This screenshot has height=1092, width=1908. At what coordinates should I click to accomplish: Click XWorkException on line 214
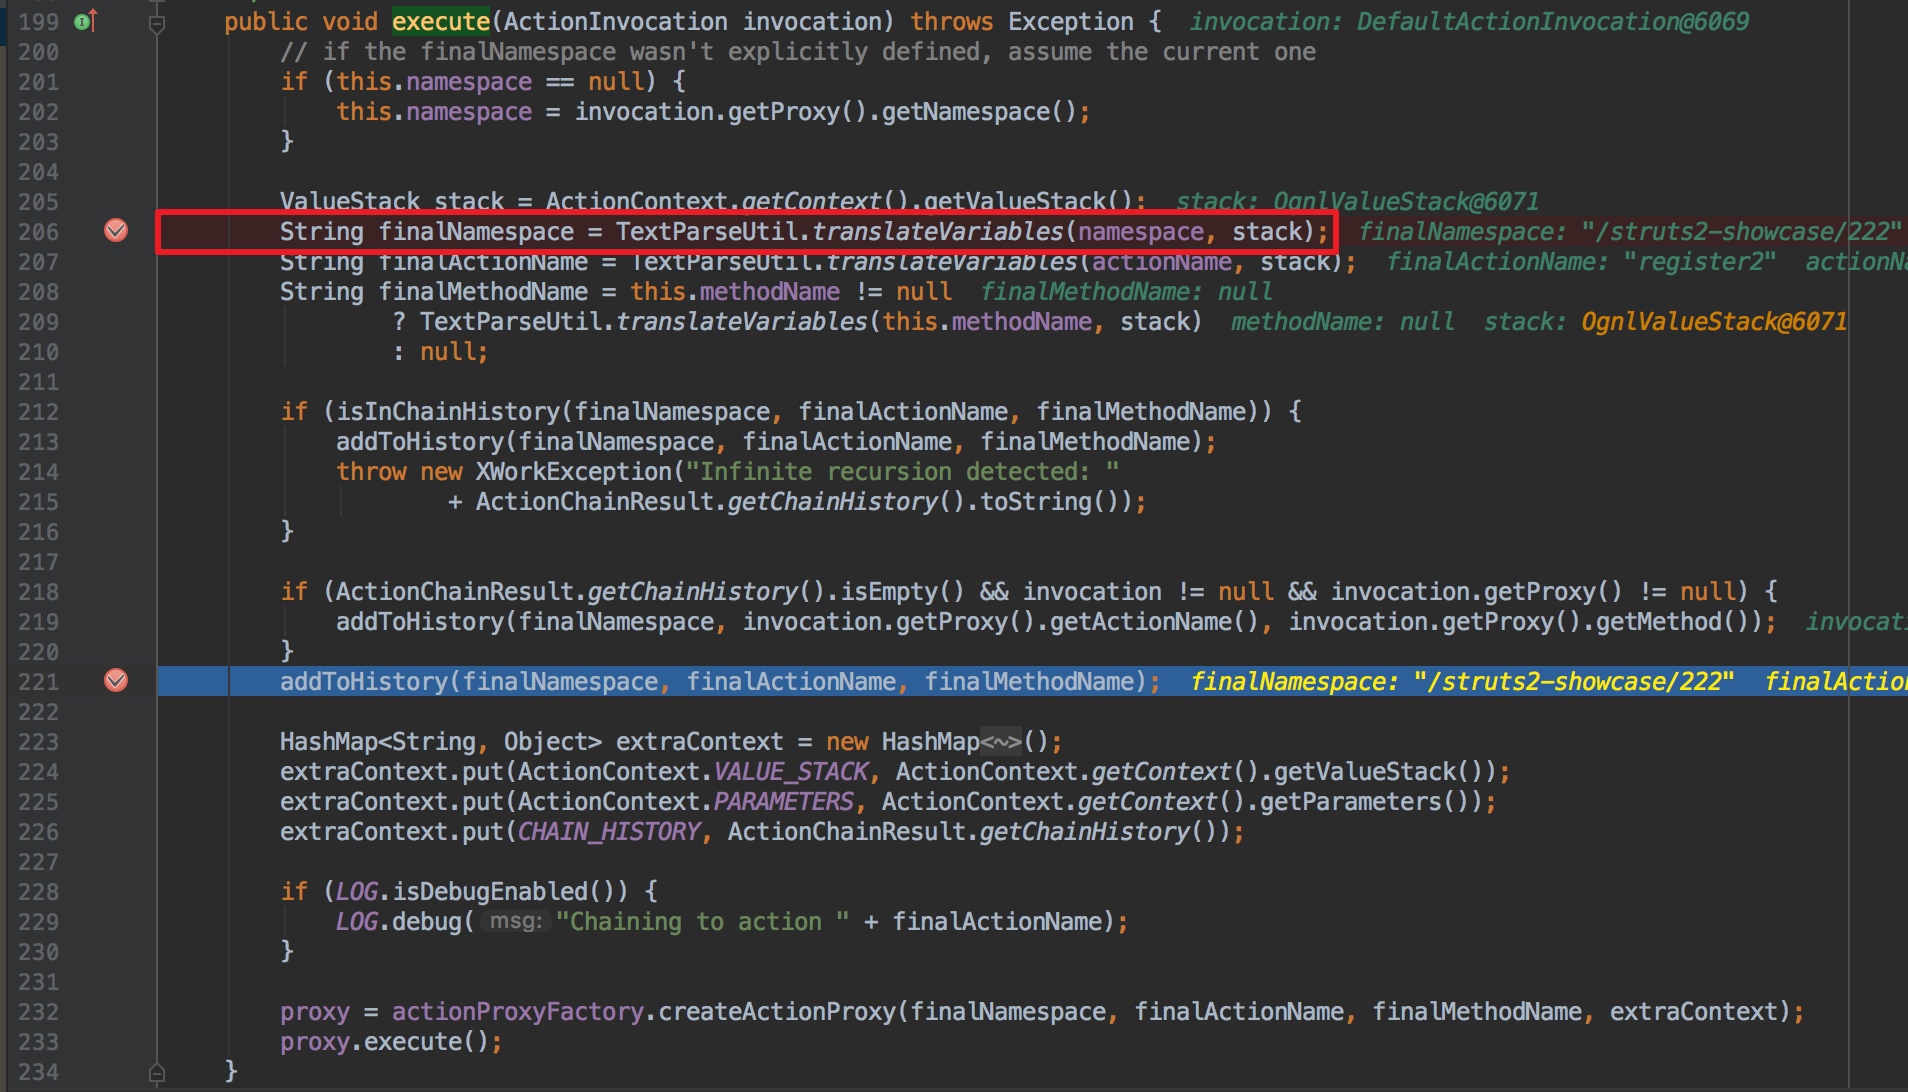(574, 471)
